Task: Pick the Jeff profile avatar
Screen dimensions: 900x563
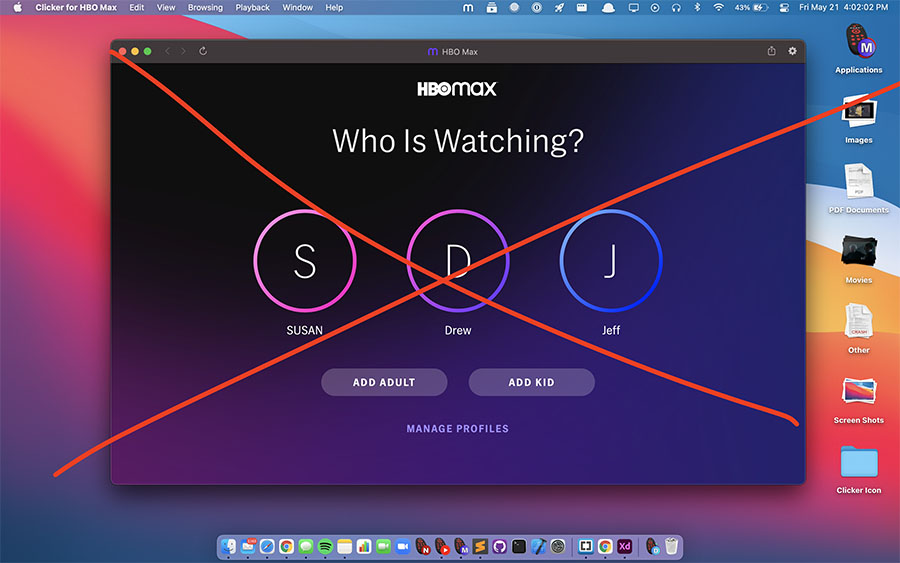Action: point(611,261)
